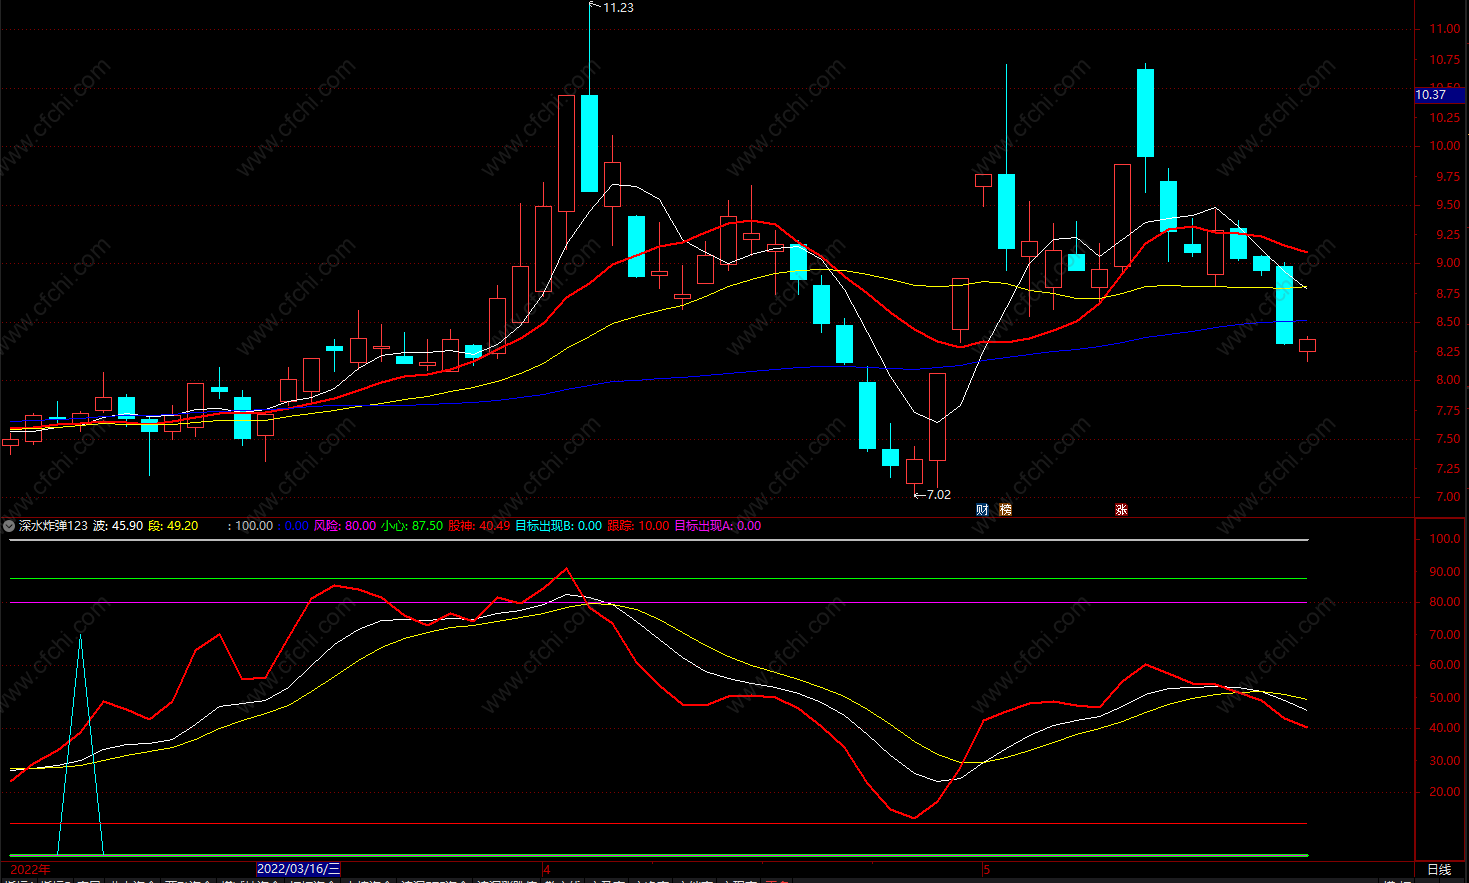
Task: Click the month 5 marker on timeline
Action: [986, 869]
